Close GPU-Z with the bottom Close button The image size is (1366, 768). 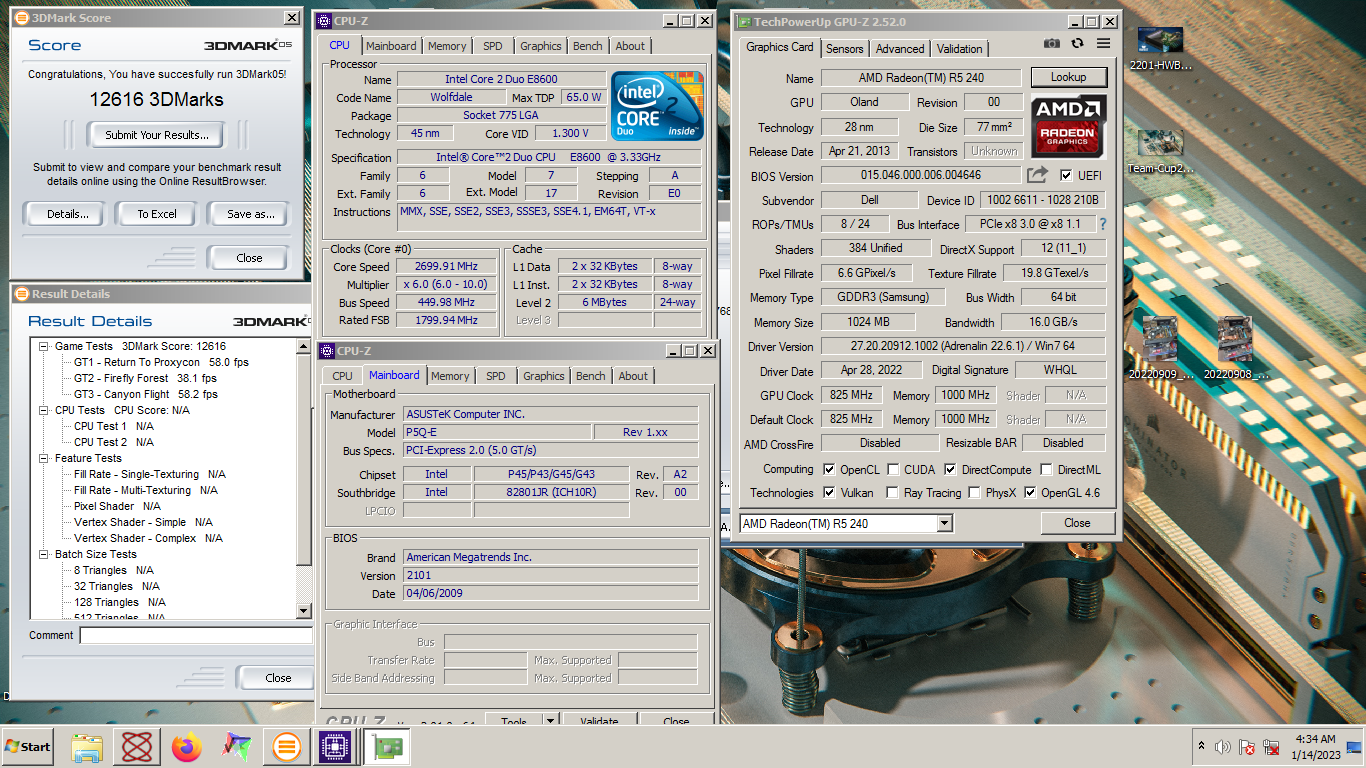tap(1077, 523)
